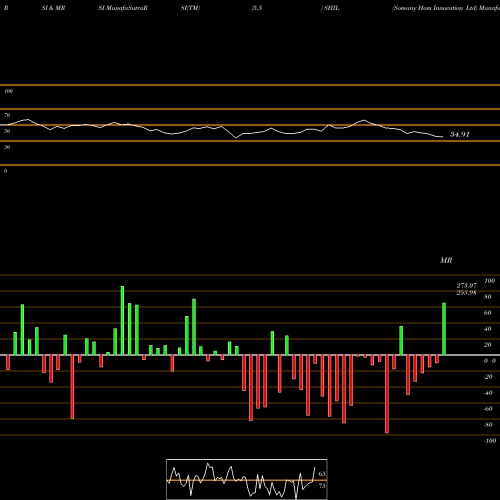The height and width of the screenshot is (500, 500).
Task: Click the 'SI & MR' header text
Action: point(53,8)
